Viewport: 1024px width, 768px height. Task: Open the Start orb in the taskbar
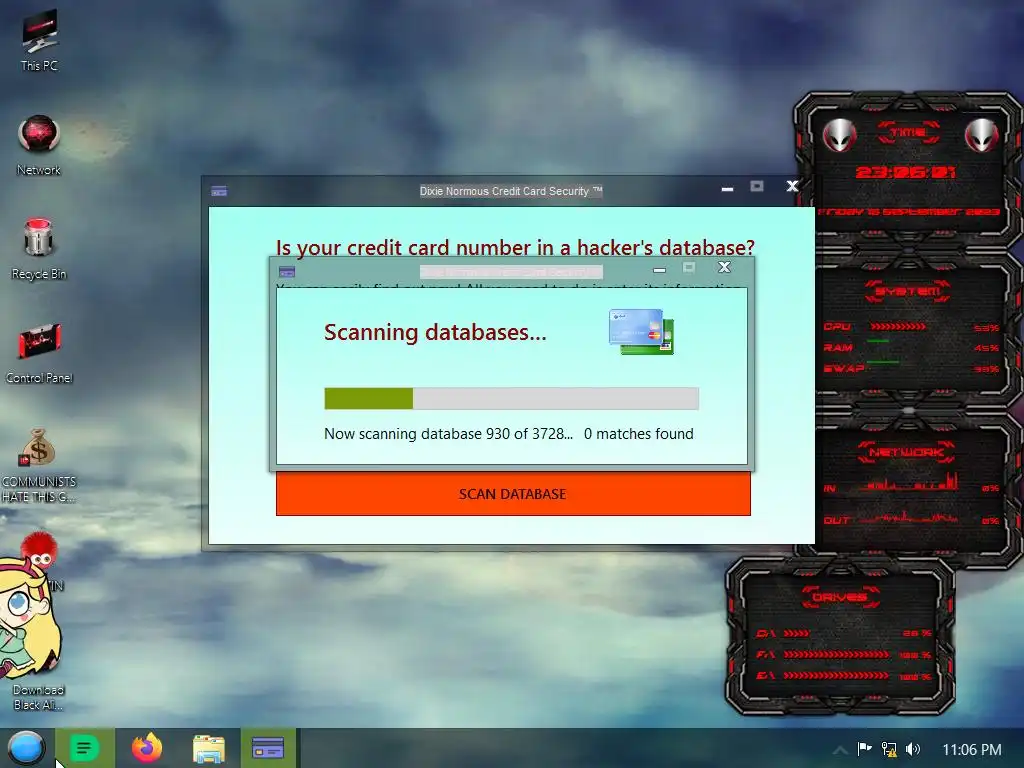click(26, 748)
